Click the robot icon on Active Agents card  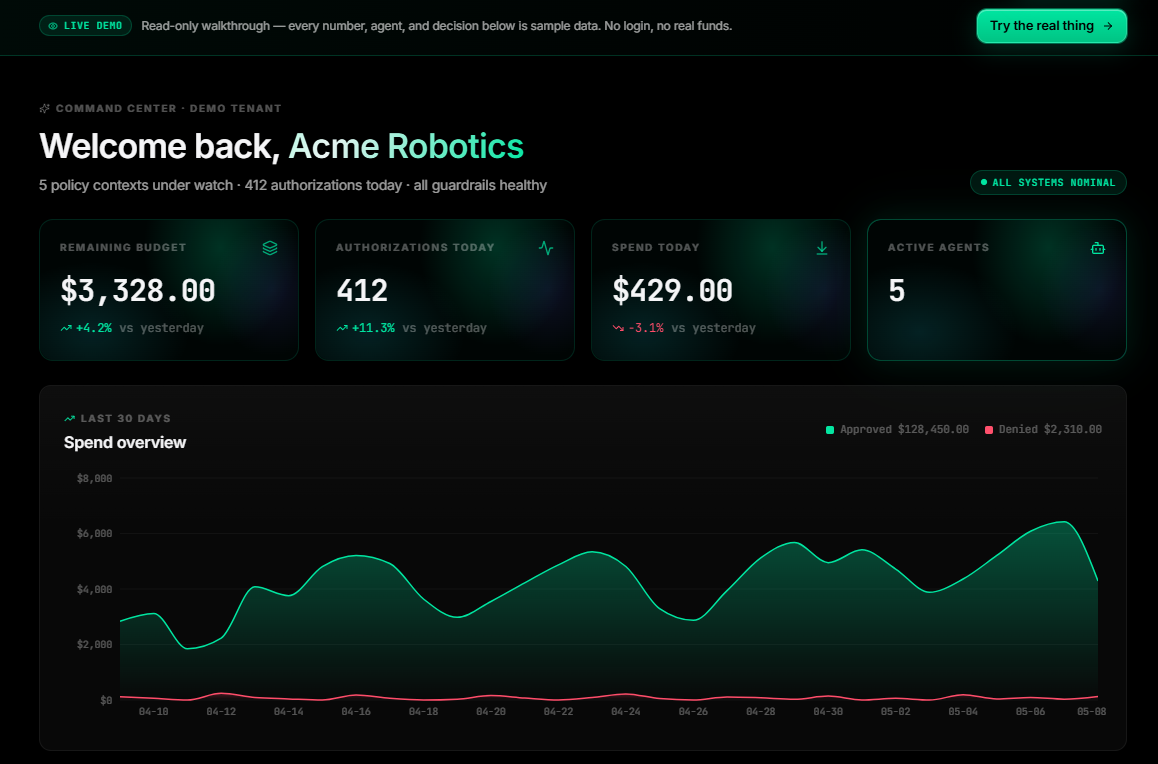pos(1098,248)
